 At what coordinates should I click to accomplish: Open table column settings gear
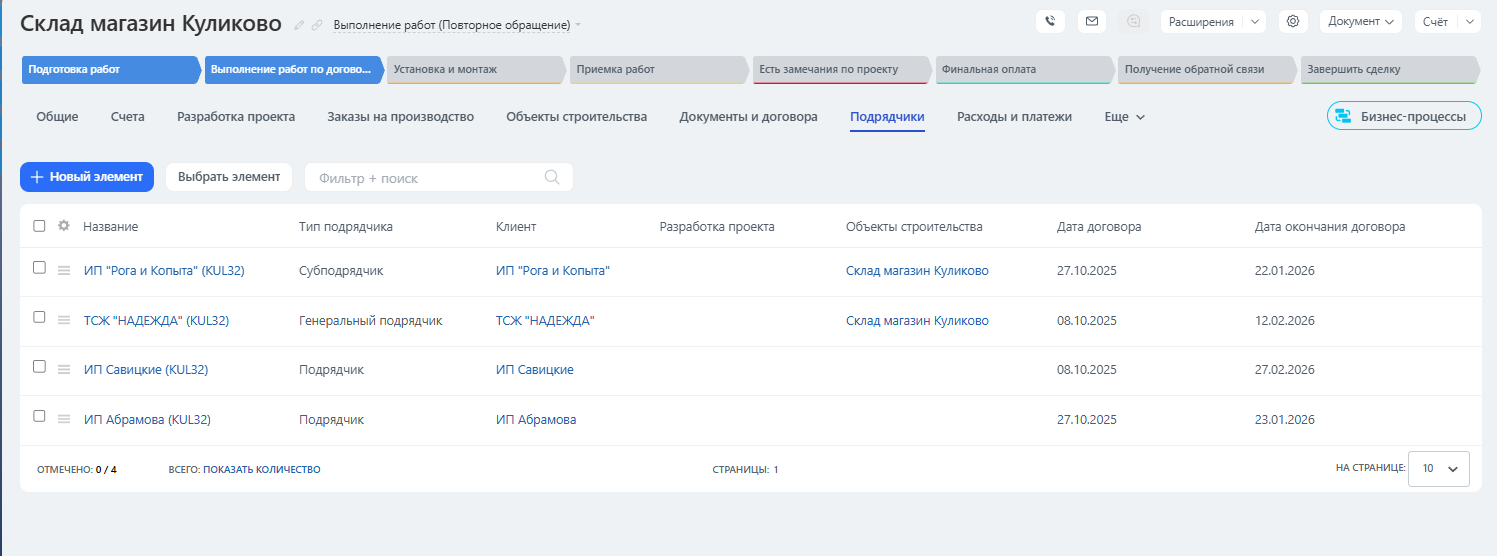click(x=64, y=226)
